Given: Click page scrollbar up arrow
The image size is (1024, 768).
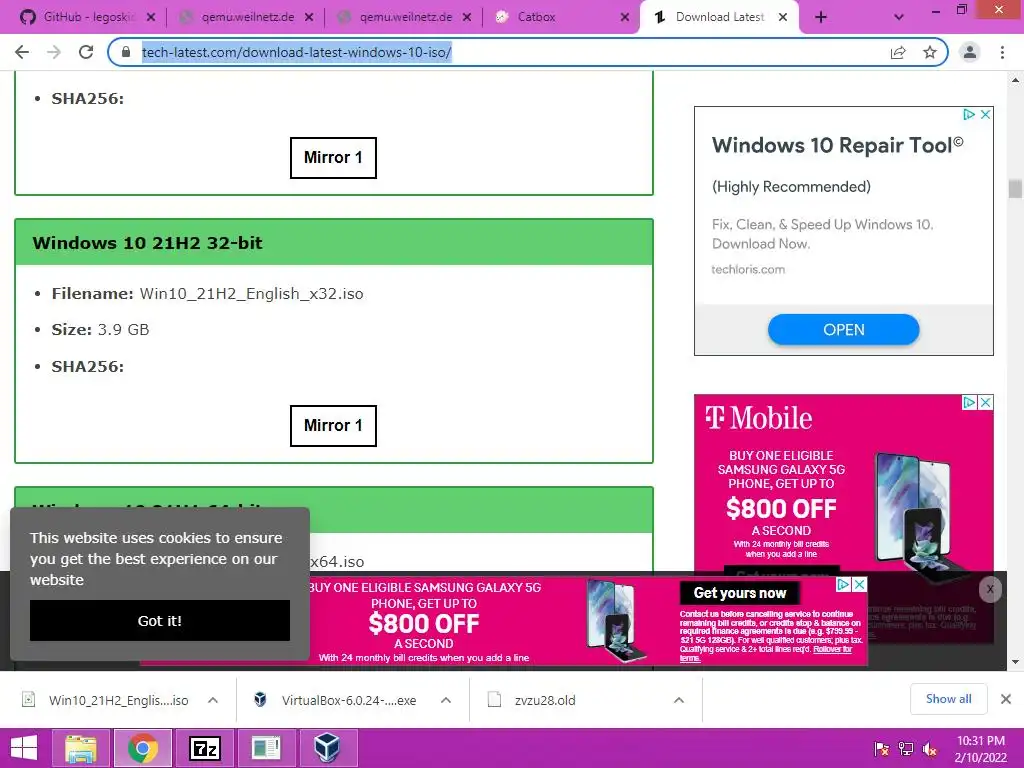Looking at the screenshot, I should coord(1015,80).
